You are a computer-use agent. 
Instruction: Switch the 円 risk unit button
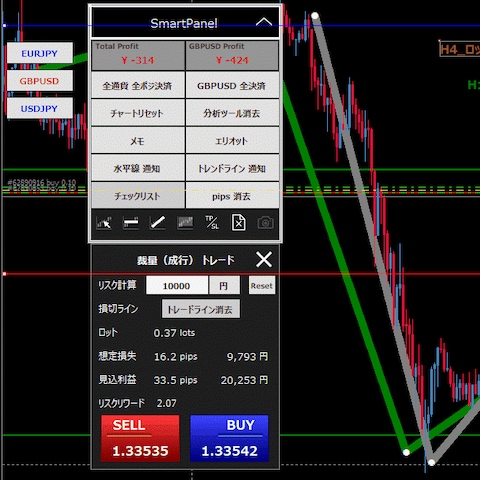(224, 285)
